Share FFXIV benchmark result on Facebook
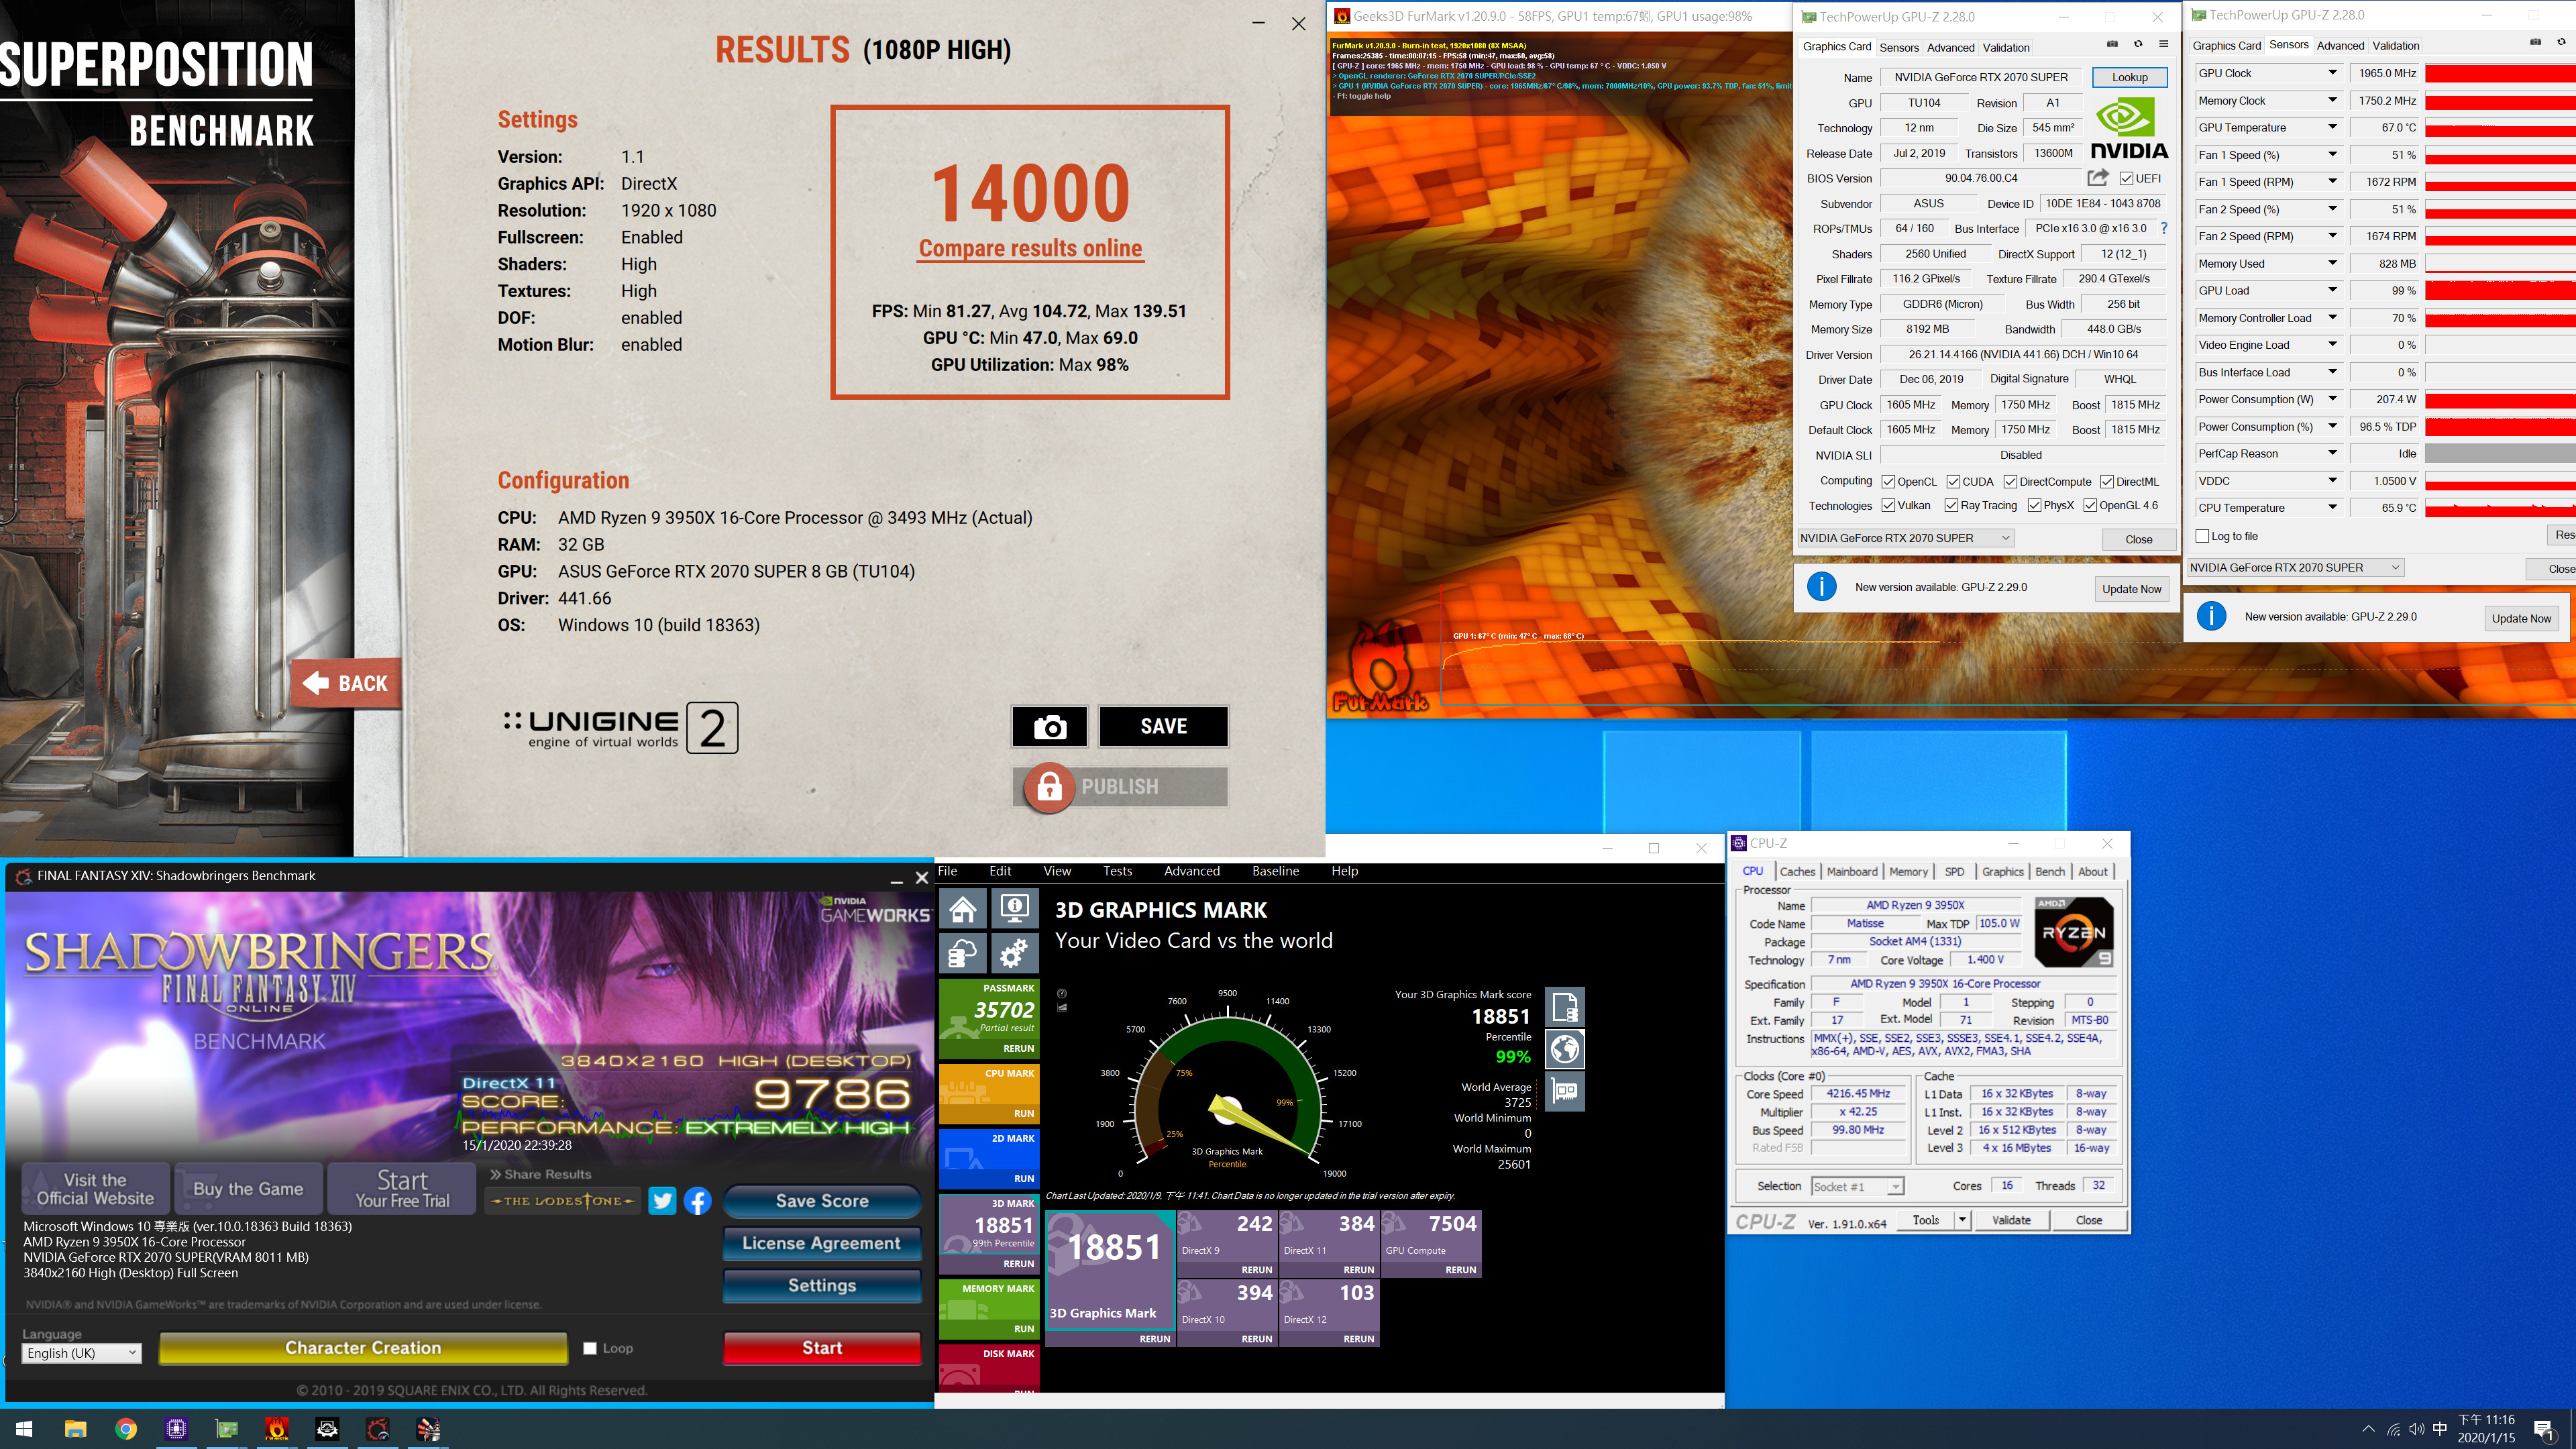Image resolution: width=2576 pixels, height=1449 pixels. pyautogui.click(x=698, y=1200)
